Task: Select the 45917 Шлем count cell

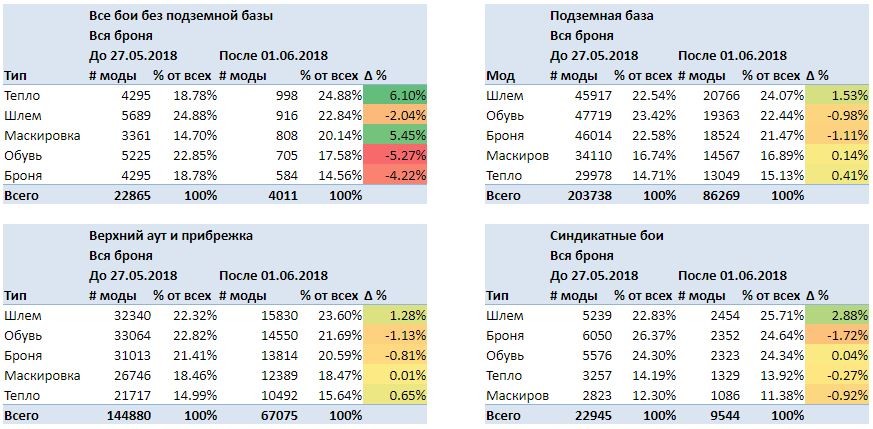Action: (592, 95)
